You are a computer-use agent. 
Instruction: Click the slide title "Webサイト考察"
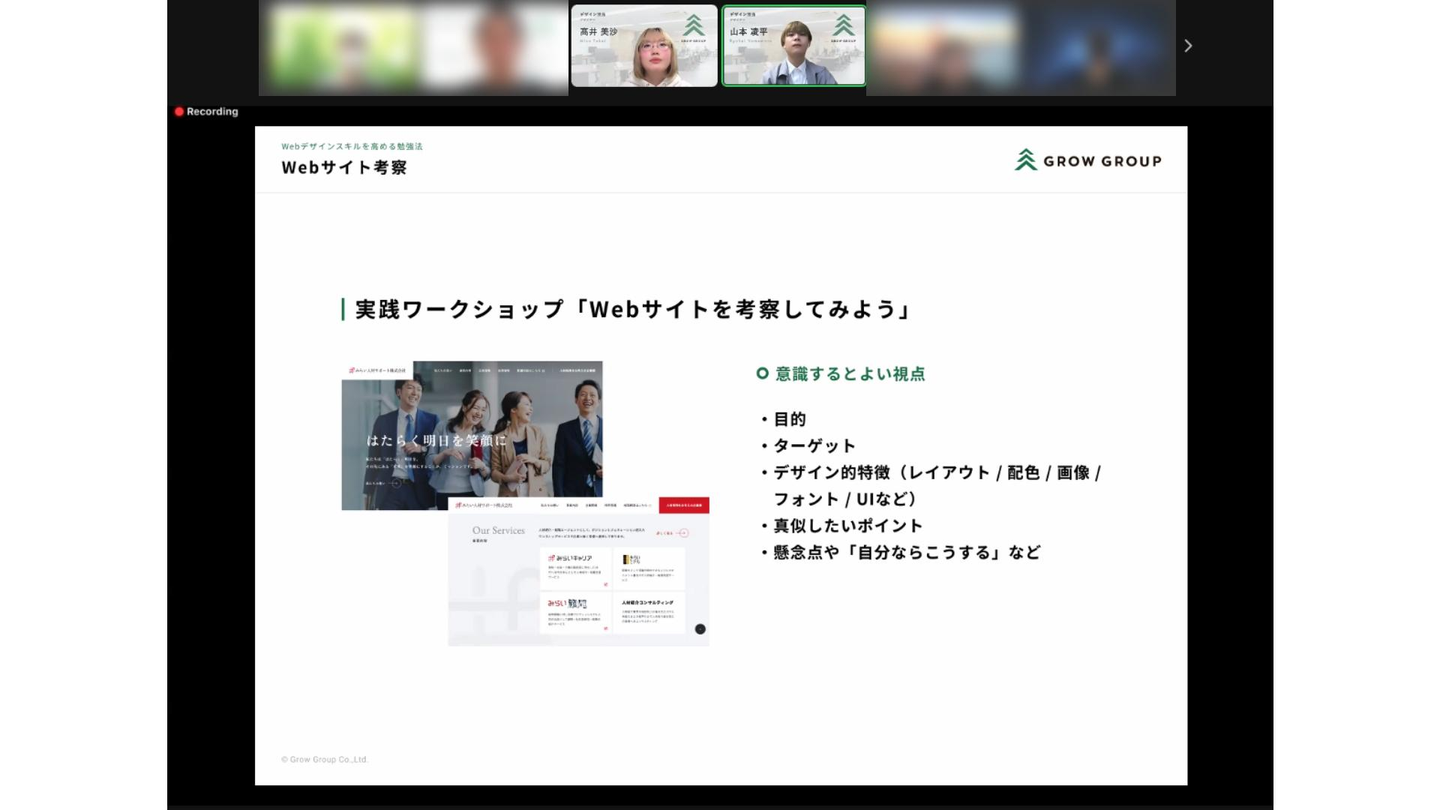point(344,167)
